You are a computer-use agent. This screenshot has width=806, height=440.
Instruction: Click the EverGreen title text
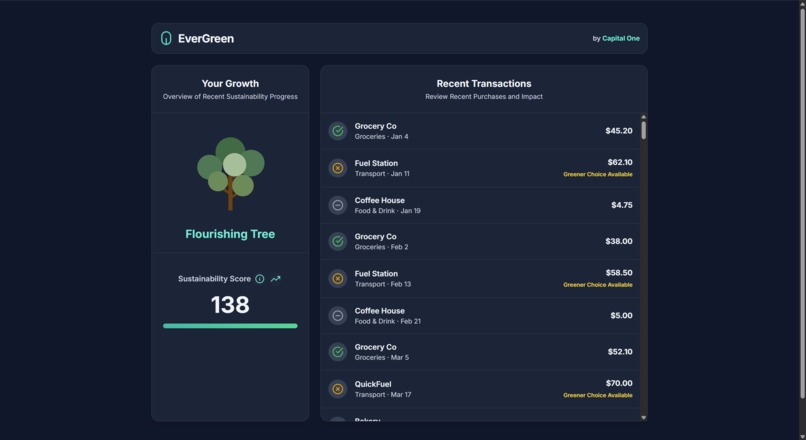click(206, 39)
